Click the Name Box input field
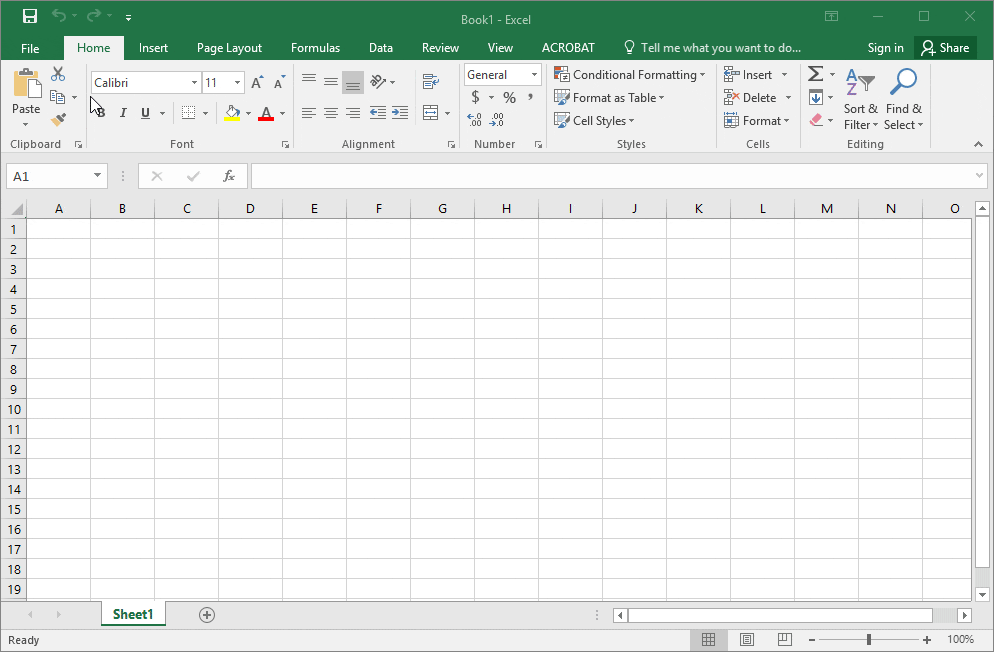Screen dimensions: 994x652 (50, 175)
